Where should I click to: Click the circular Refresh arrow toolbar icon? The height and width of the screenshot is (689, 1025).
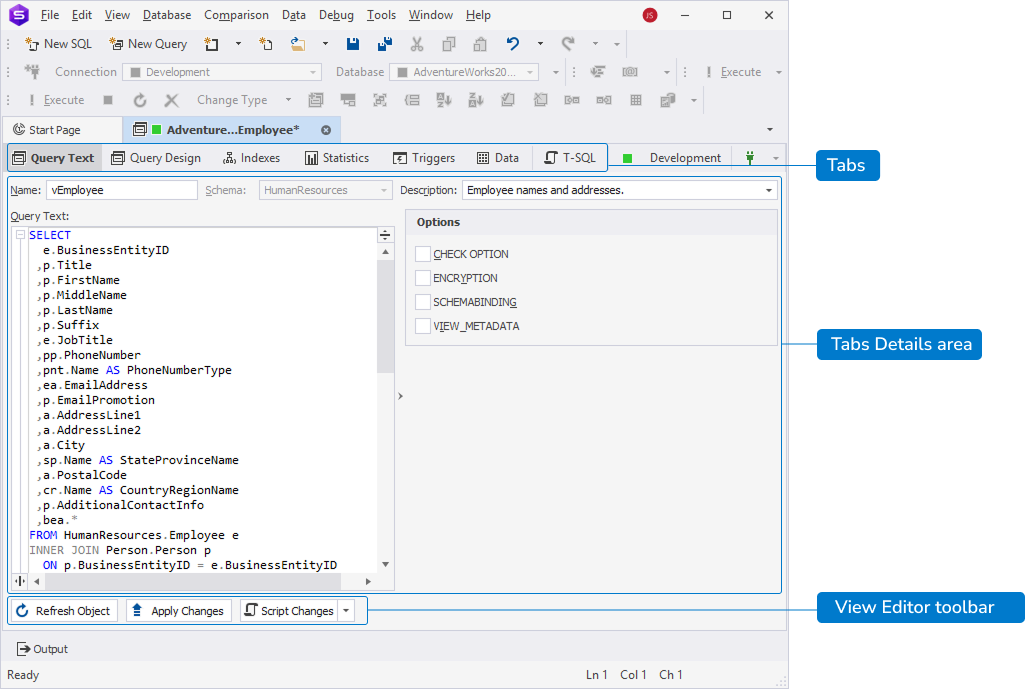(x=140, y=100)
